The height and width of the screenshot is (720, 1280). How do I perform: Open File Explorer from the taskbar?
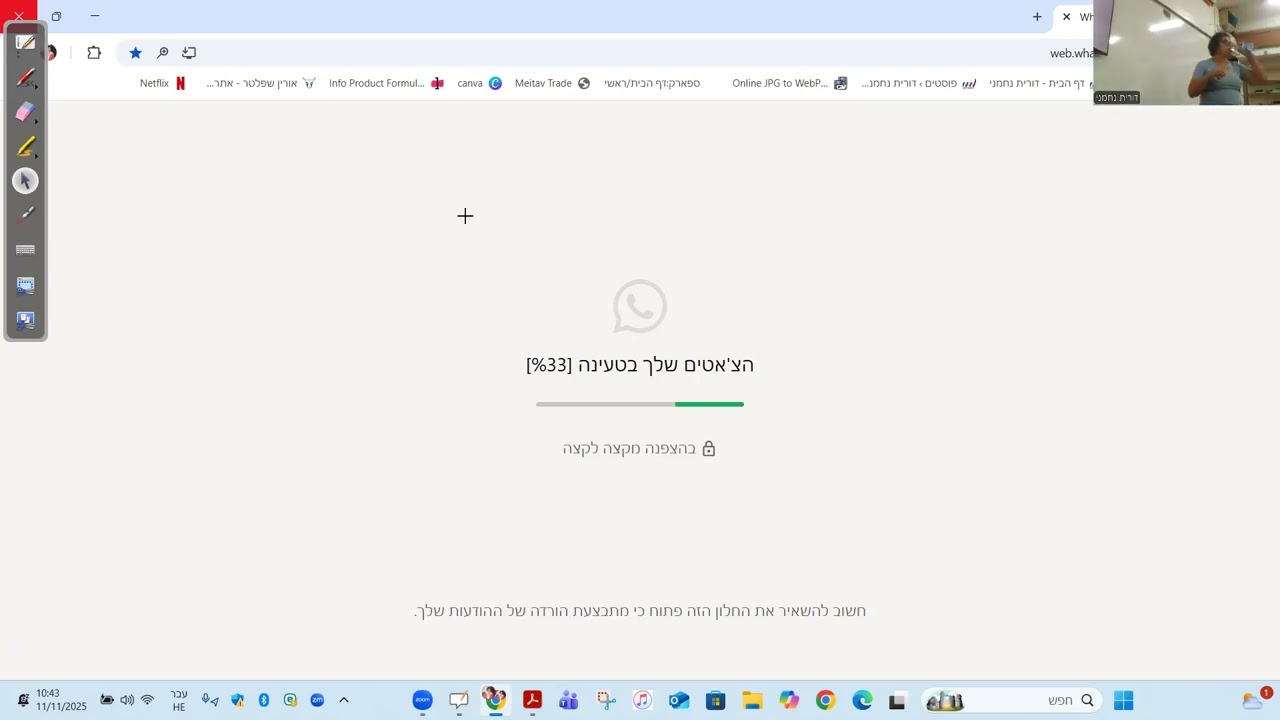point(752,701)
